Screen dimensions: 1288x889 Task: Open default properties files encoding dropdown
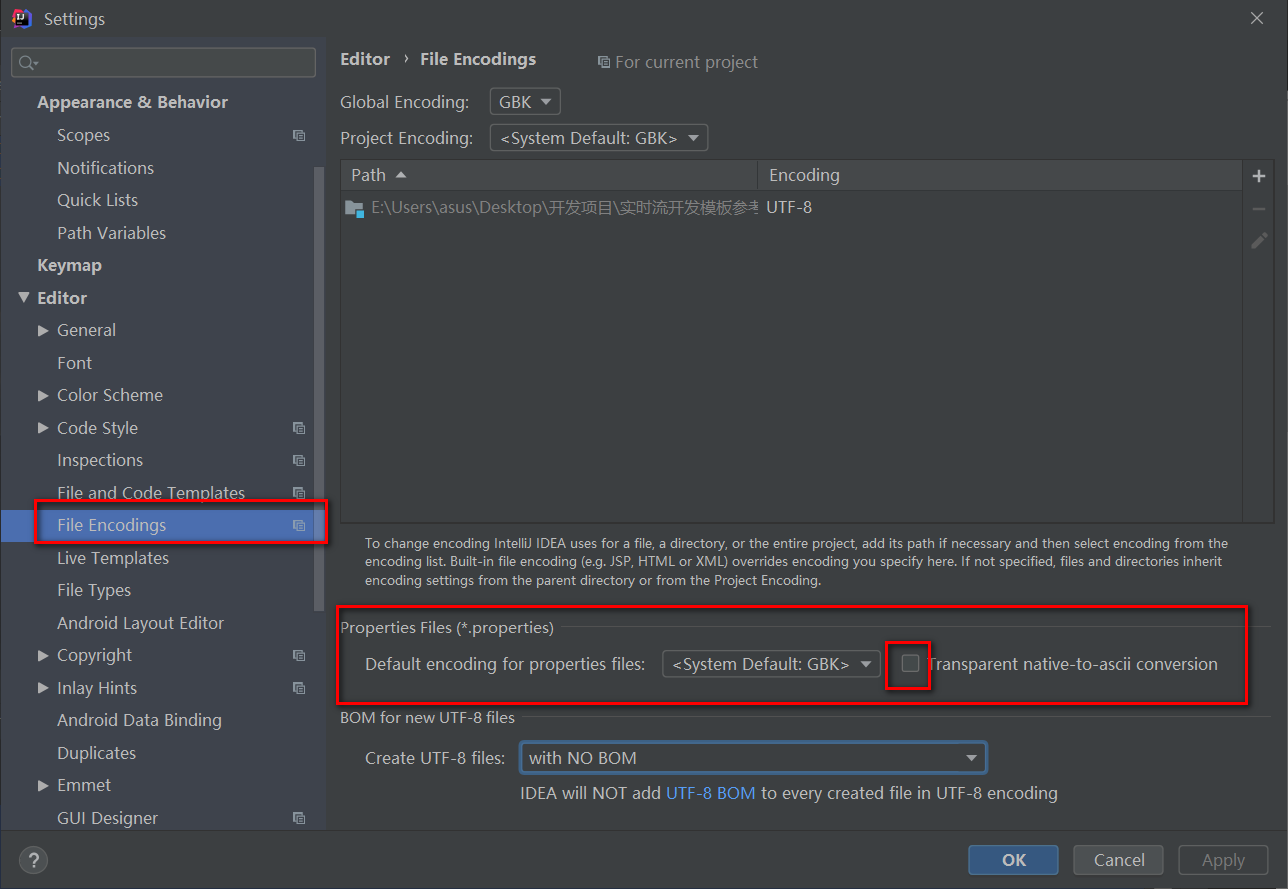(771, 664)
